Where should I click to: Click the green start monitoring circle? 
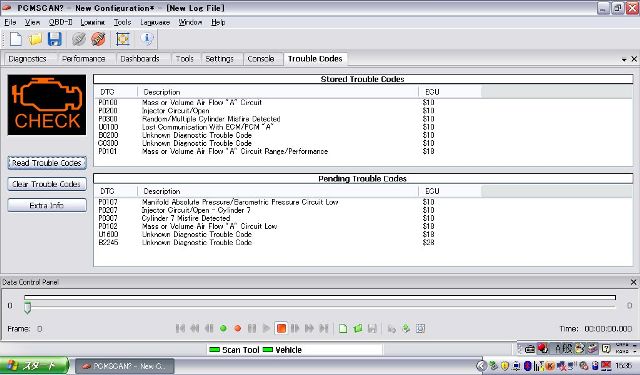(223, 328)
